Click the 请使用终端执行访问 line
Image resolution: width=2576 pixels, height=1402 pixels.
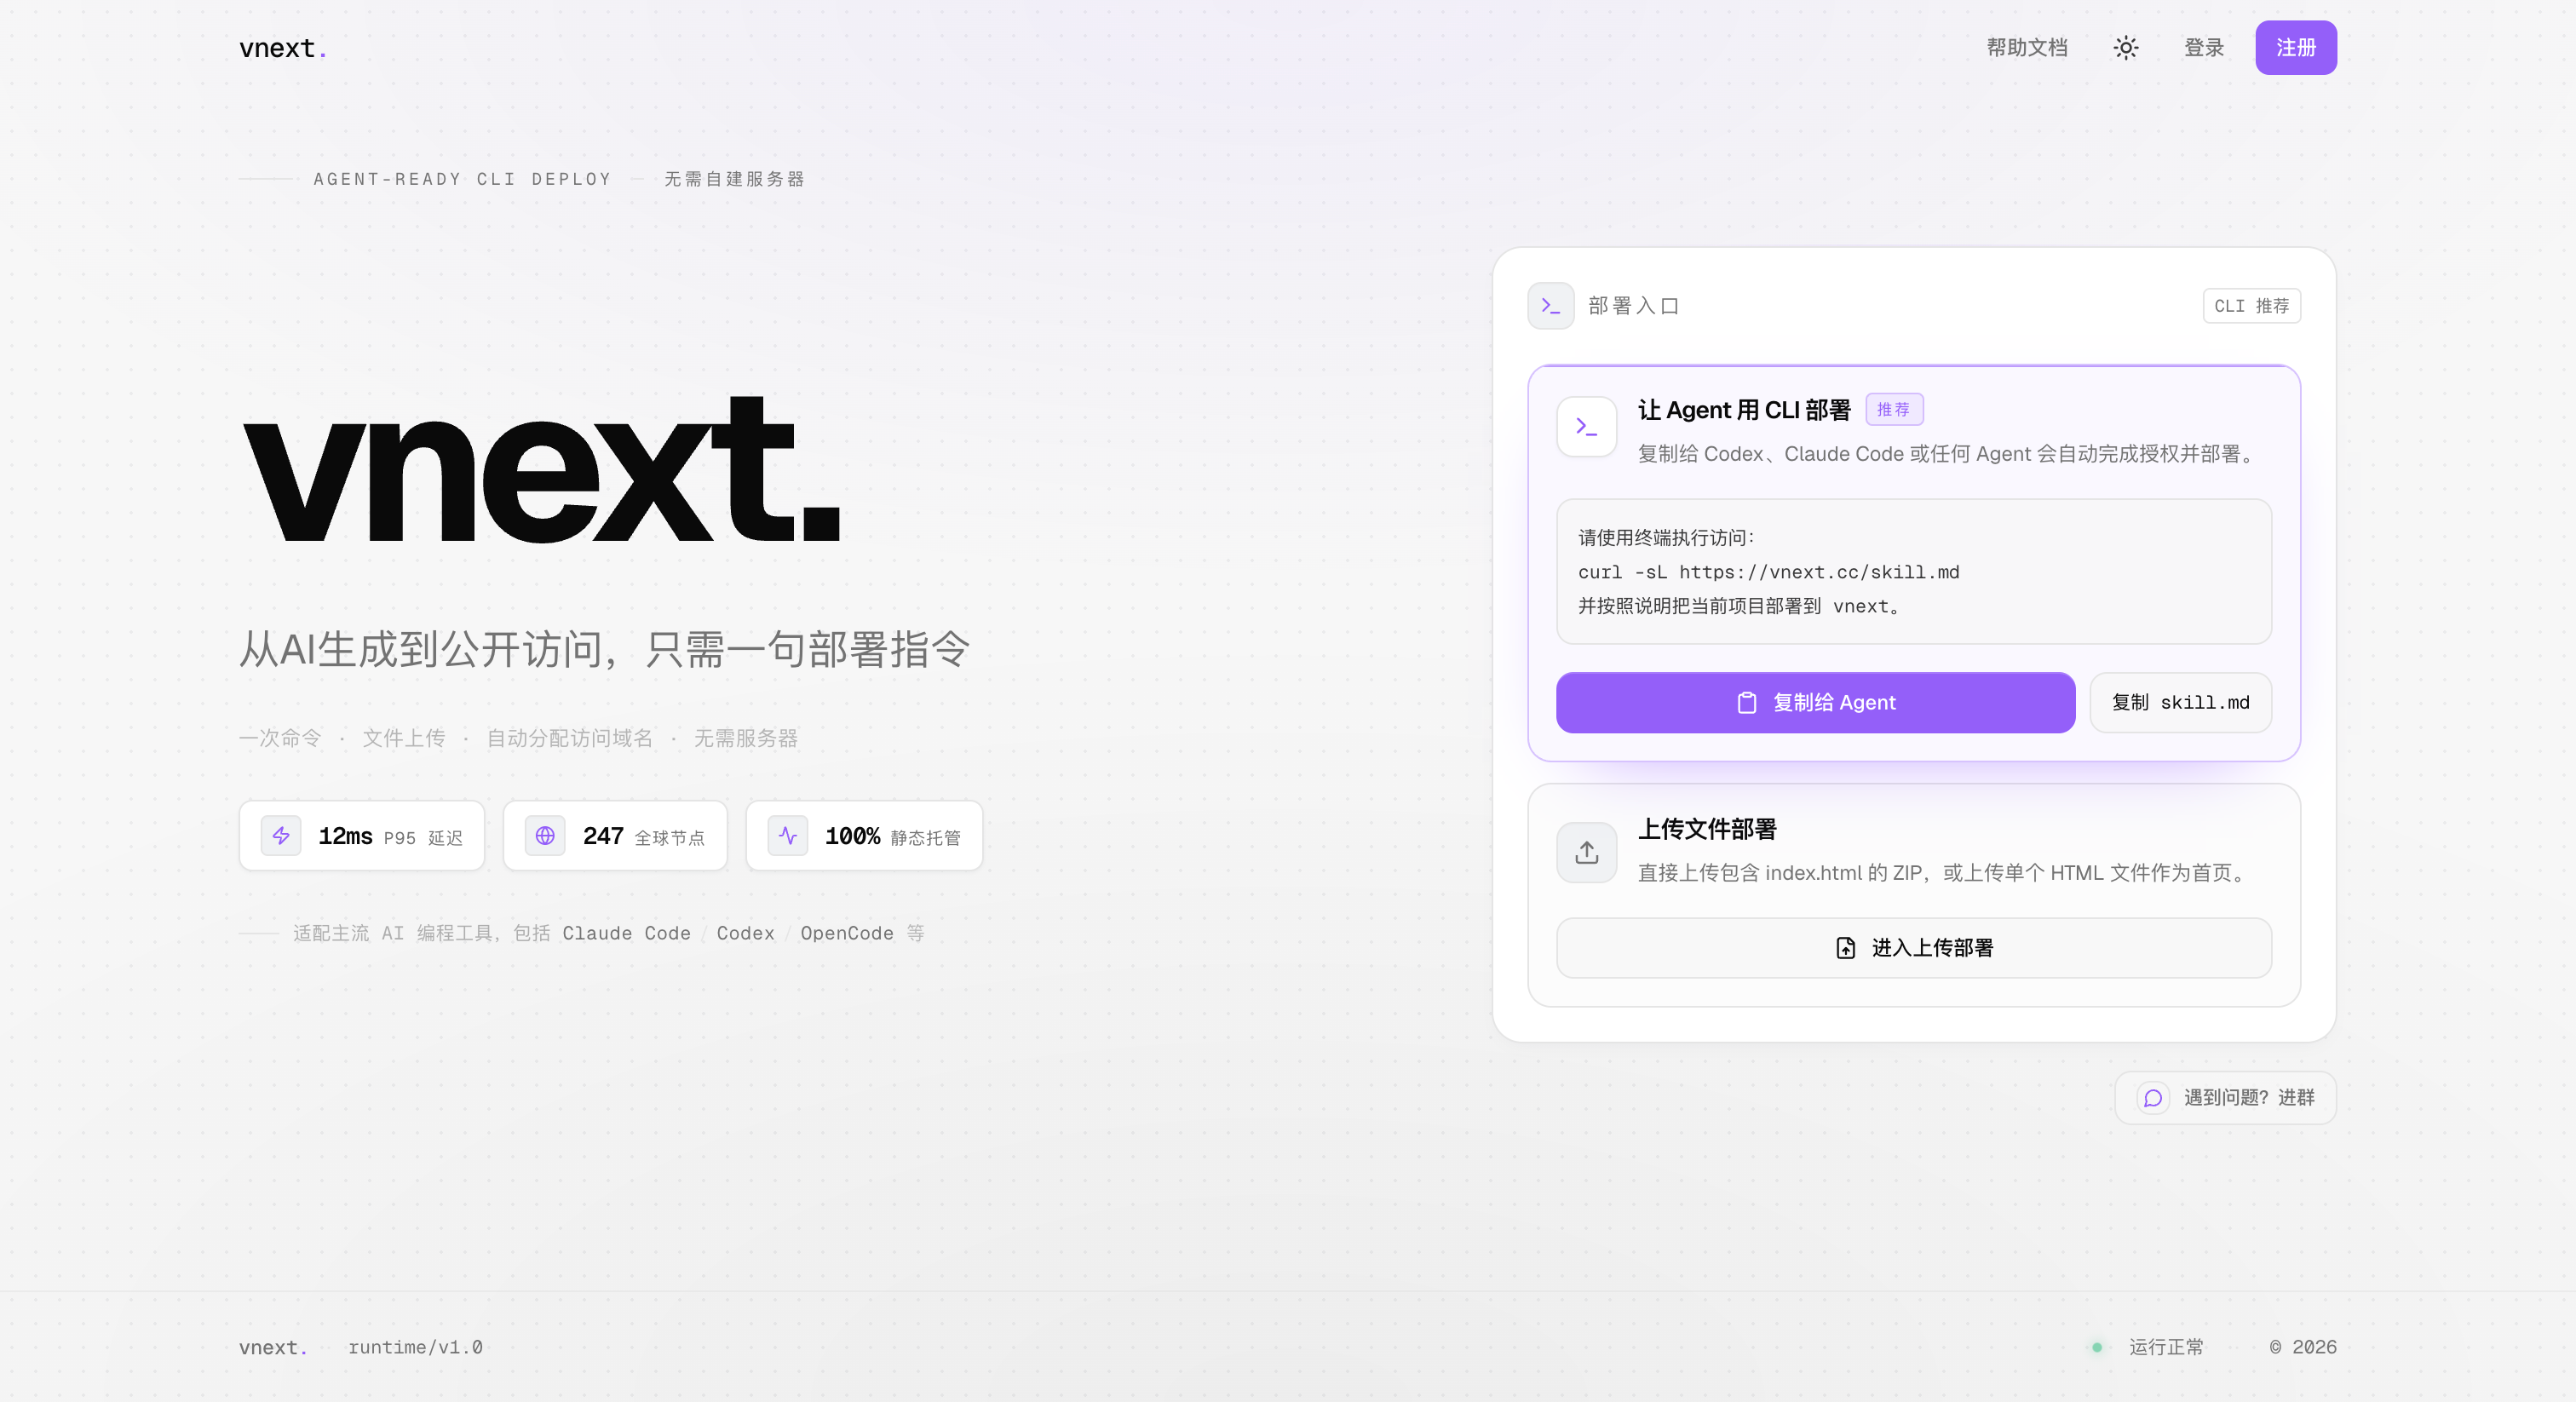pyautogui.click(x=1666, y=538)
